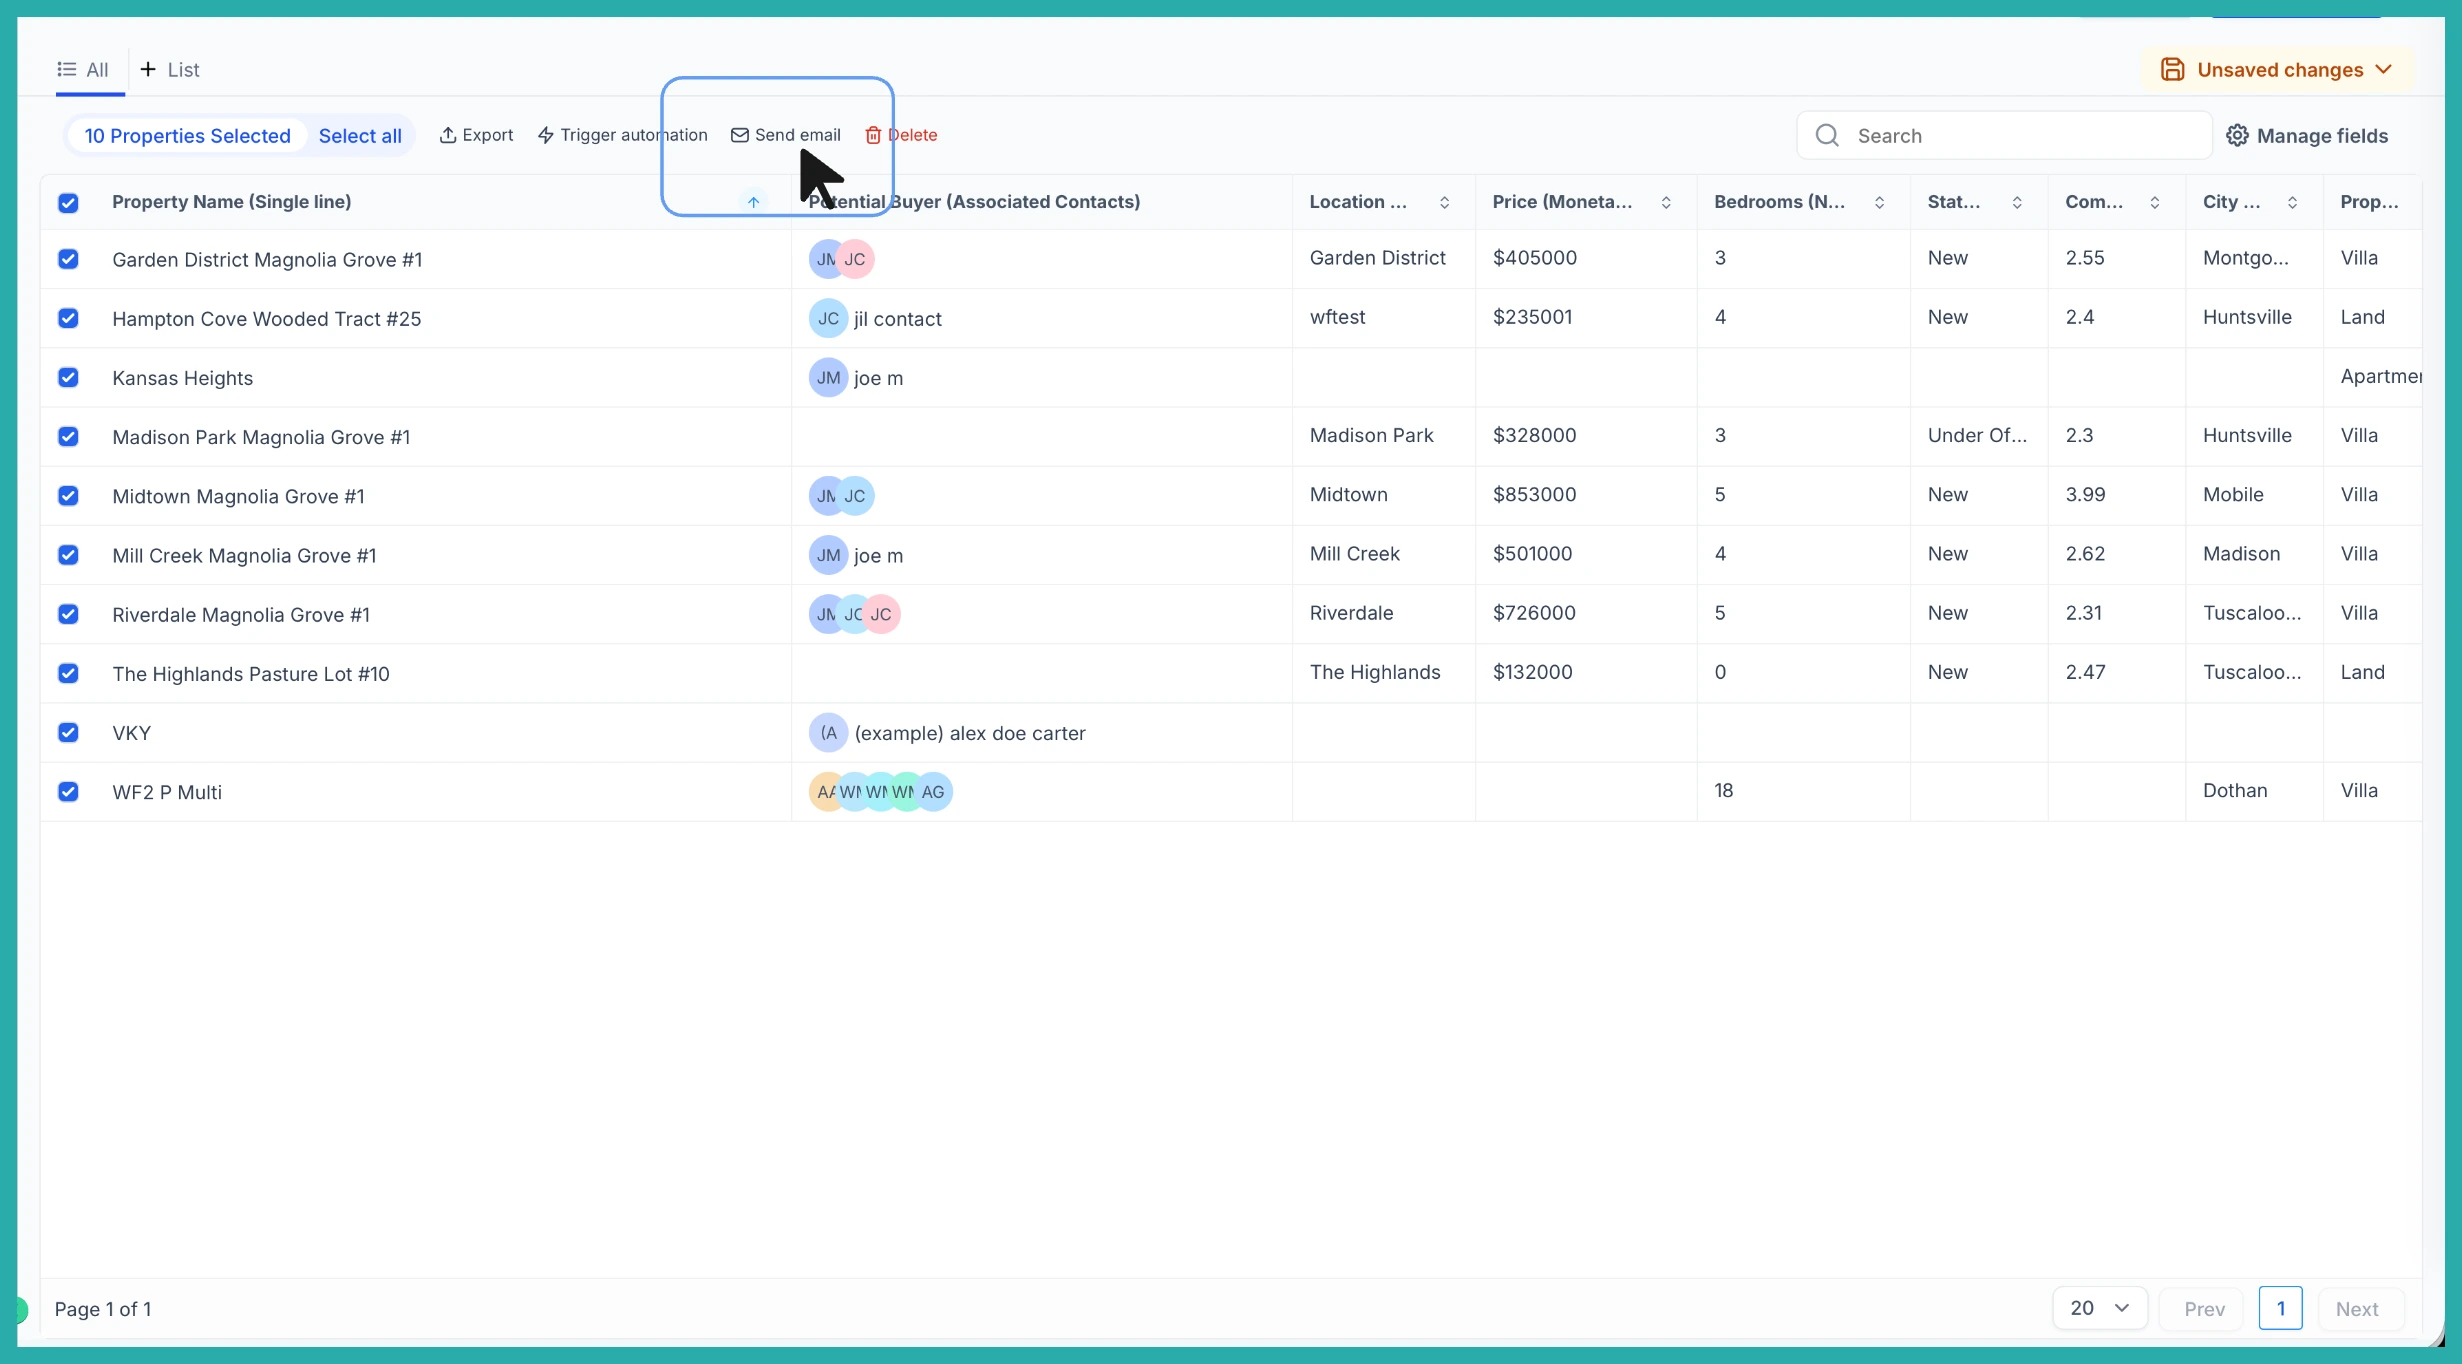
Task: Open the Madison Park Magnolia Grove #1 property
Action: [261, 437]
